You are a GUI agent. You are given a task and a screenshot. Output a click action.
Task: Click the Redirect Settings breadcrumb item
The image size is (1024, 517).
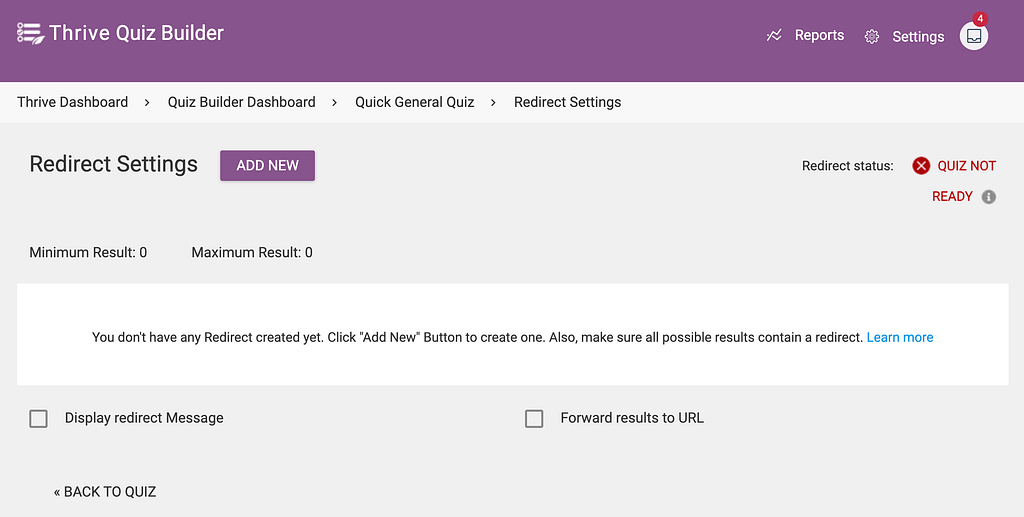[x=568, y=102]
